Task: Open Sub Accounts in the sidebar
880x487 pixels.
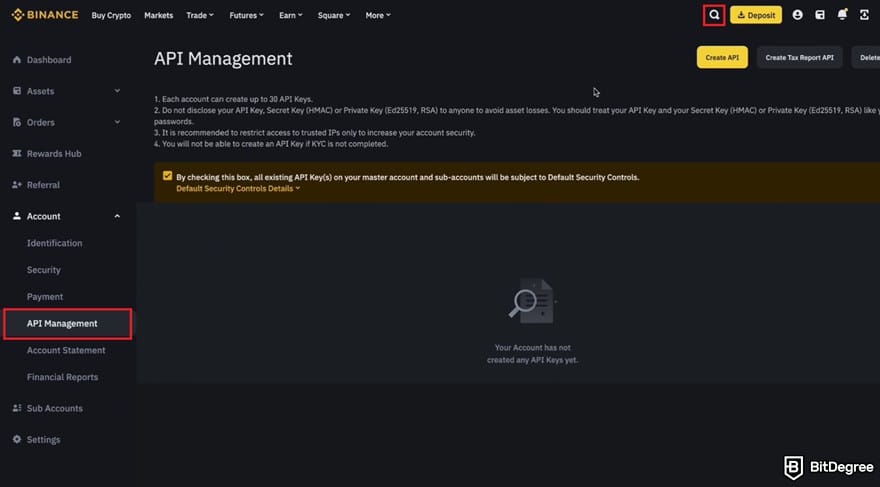Action: pos(54,408)
